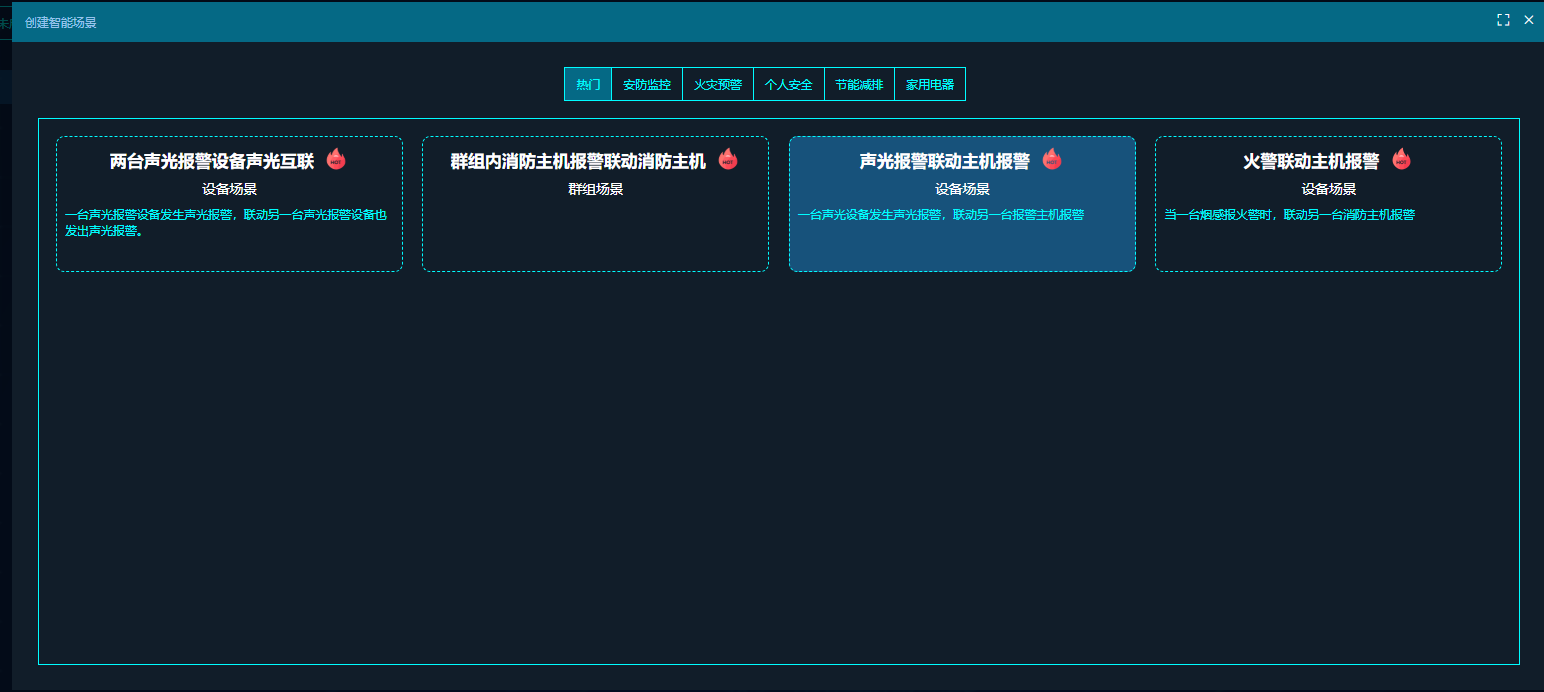Select the 火警联动主机报警 scene title
Screen dimensions: 1544x692
pyautogui.click(x=1311, y=162)
